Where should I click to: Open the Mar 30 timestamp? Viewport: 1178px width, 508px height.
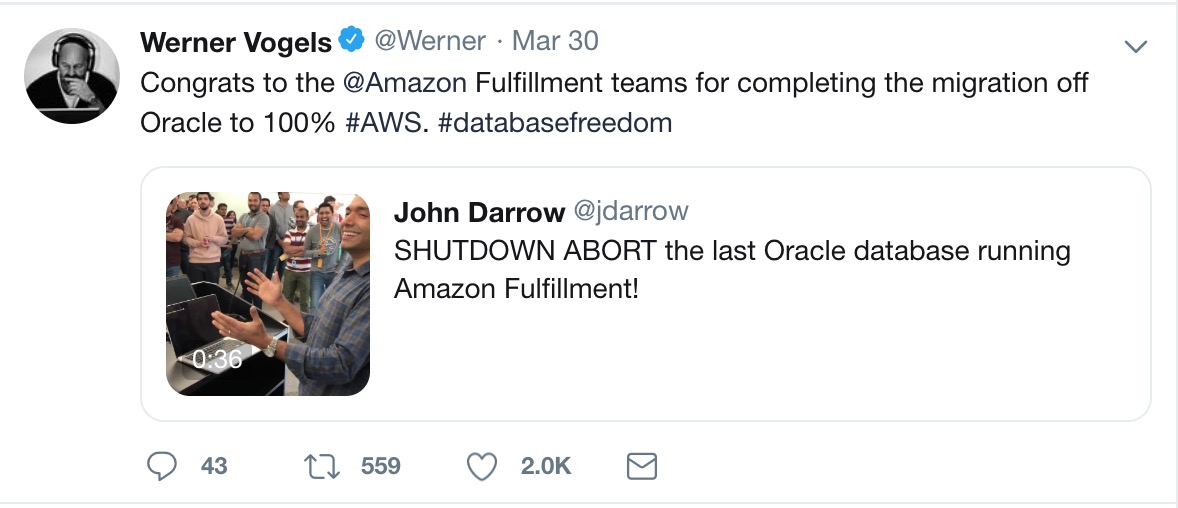(555, 41)
